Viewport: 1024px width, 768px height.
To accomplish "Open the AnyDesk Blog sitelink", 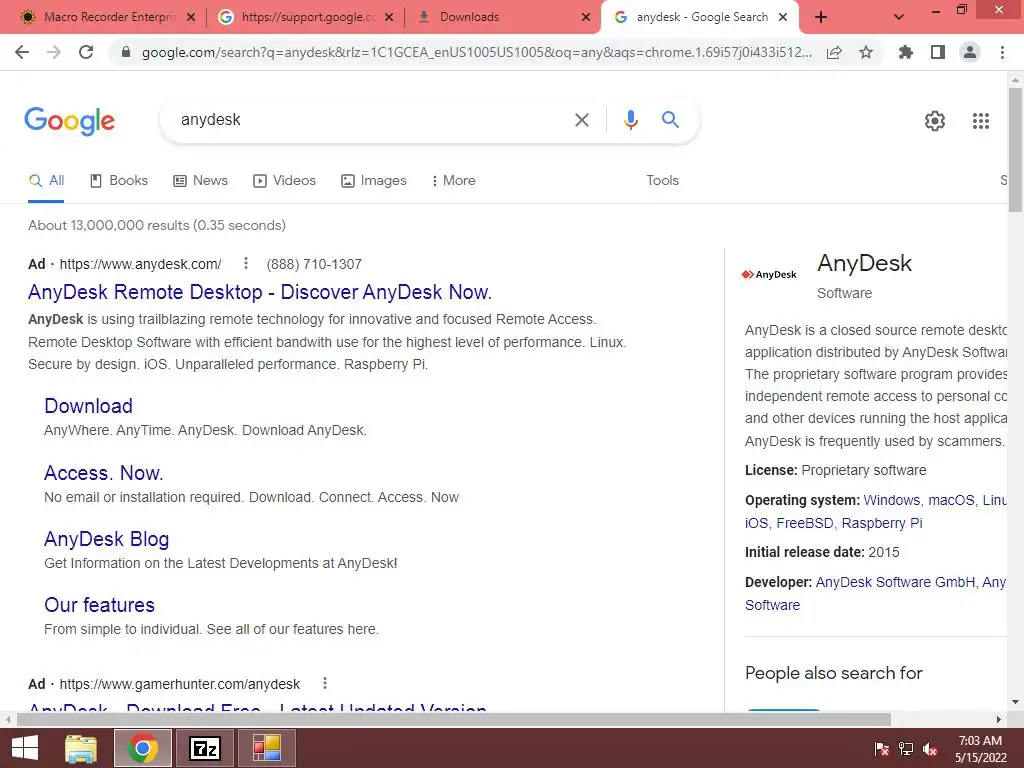I will pyautogui.click(x=106, y=539).
